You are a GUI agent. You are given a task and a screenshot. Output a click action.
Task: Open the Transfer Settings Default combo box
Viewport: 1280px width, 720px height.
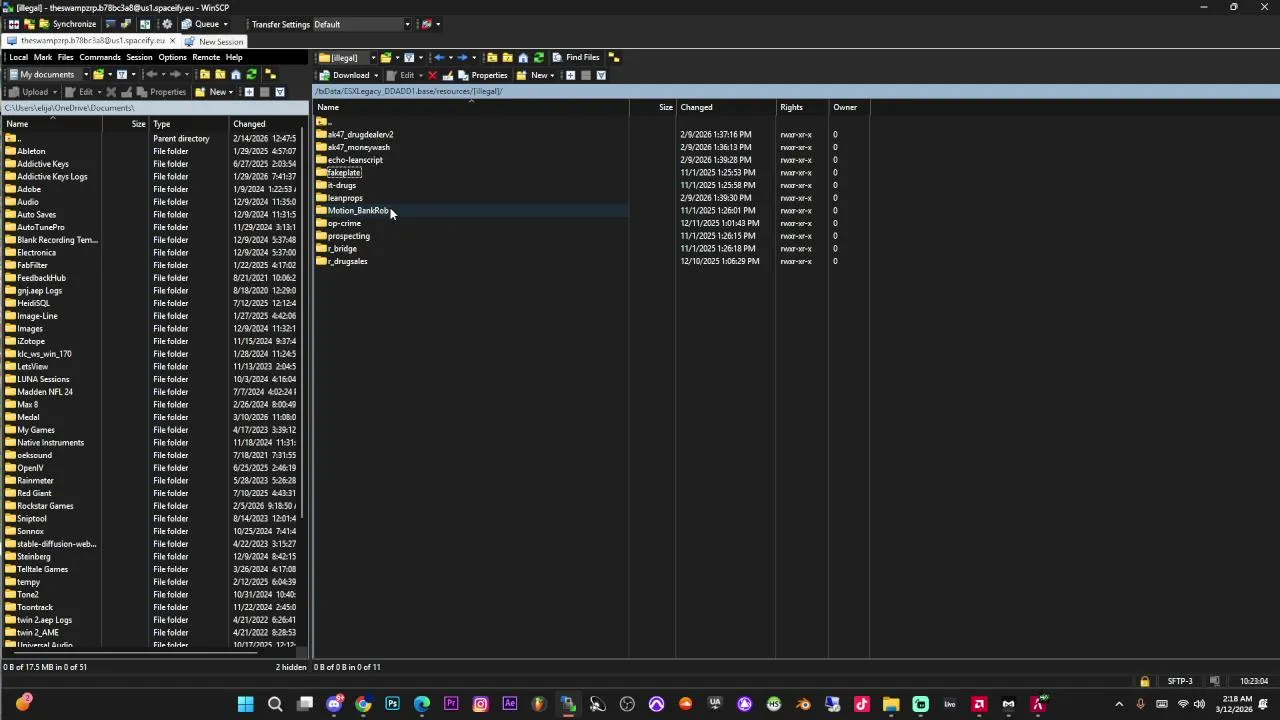click(x=363, y=24)
